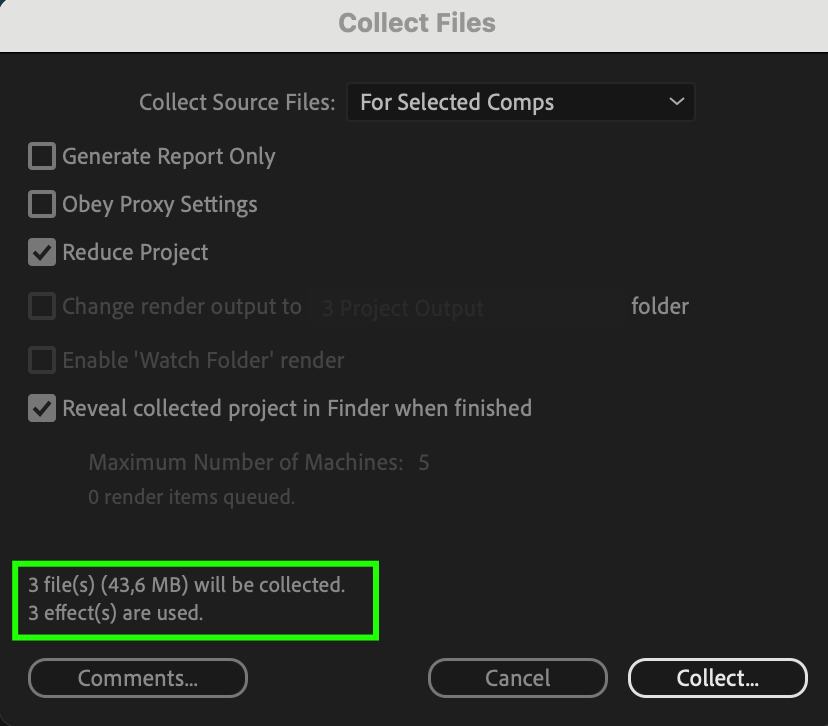Viewport: 828px width, 726px height.
Task: Select the Maximum Number of Machines value 5
Action: tap(424, 463)
